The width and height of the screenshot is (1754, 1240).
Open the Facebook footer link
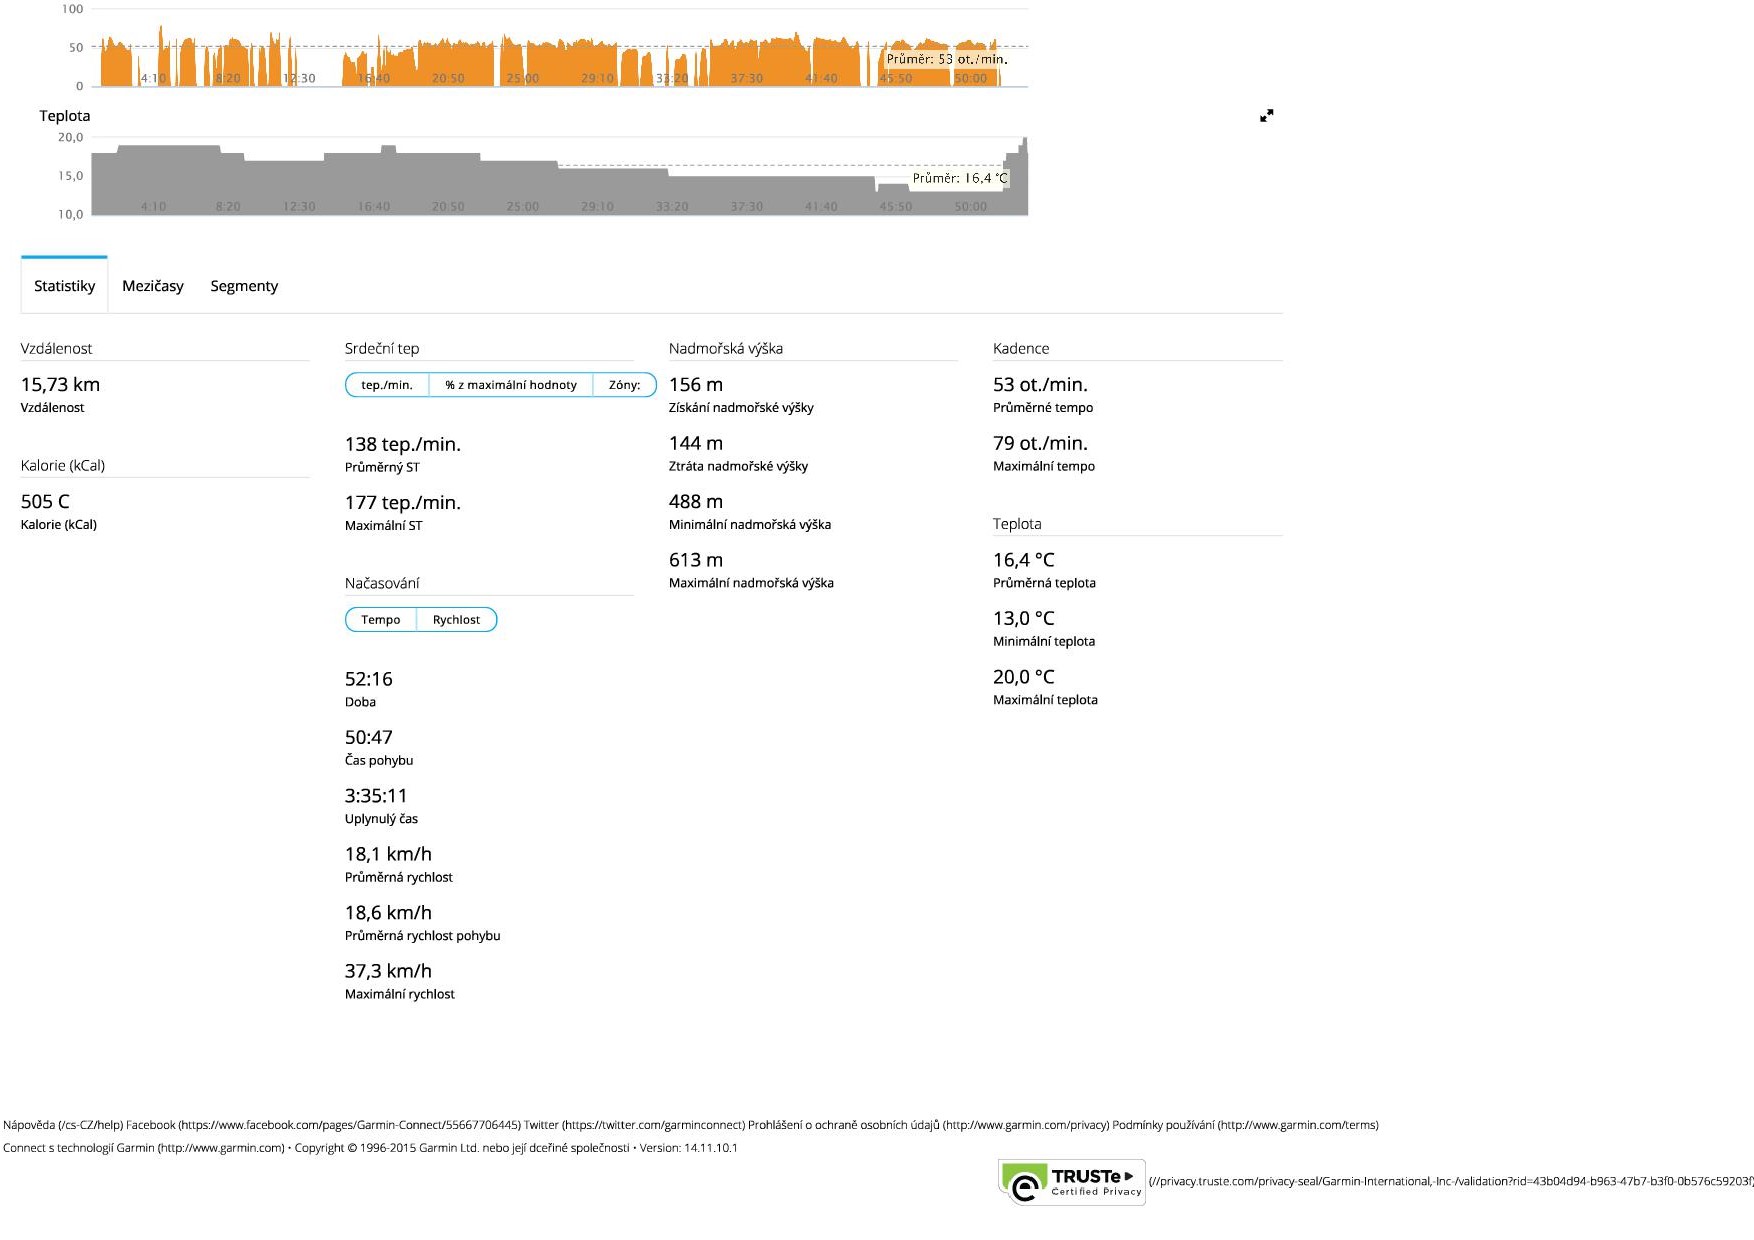point(323,1125)
